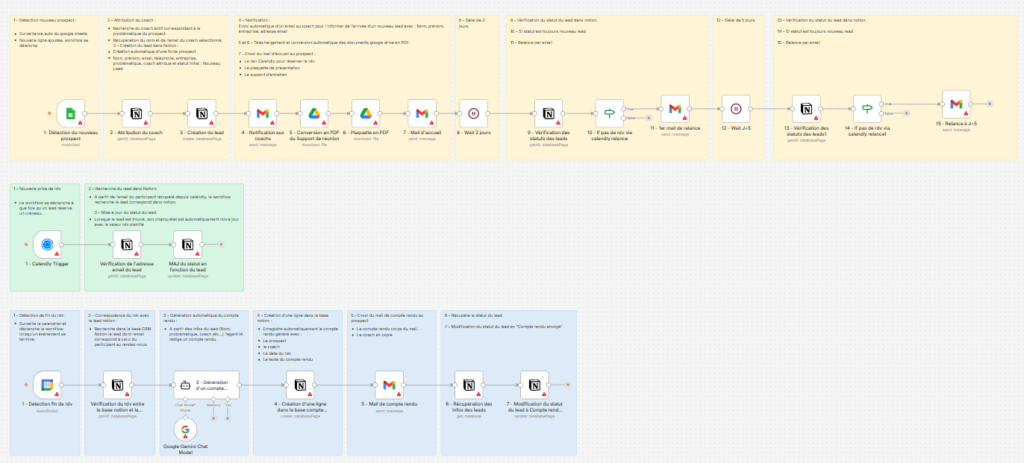
Task: Click the '4 - Notification aux coachs' Gmail node
Action: tap(262, 111)
